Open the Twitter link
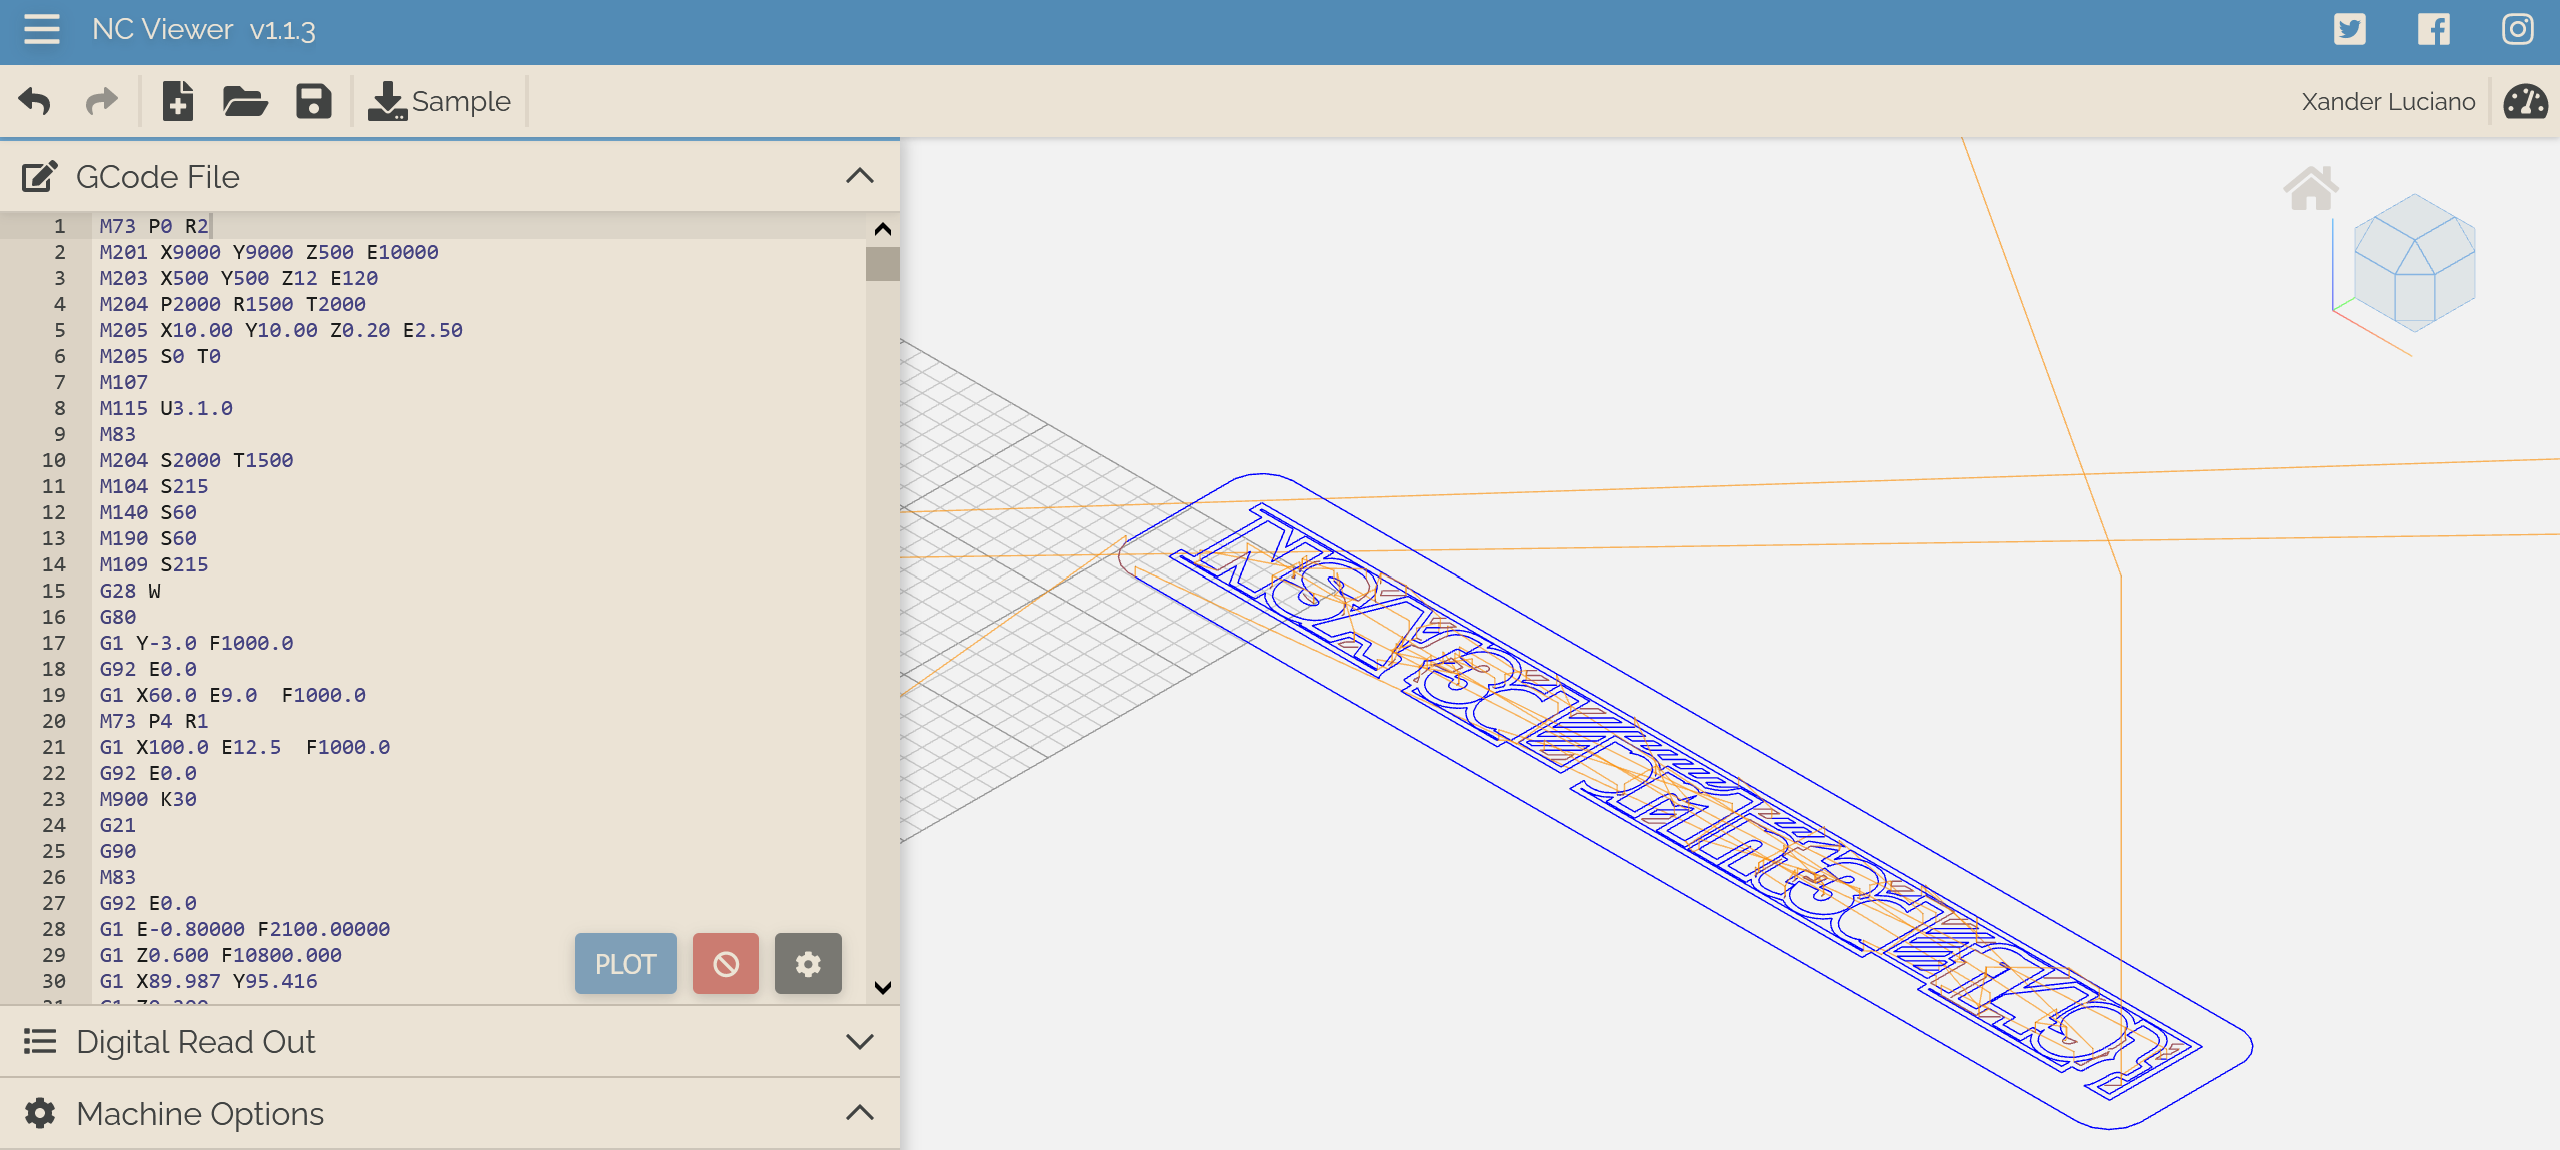The height and width of the screenshot is (1150, 2560). [x=2350, y=29]
